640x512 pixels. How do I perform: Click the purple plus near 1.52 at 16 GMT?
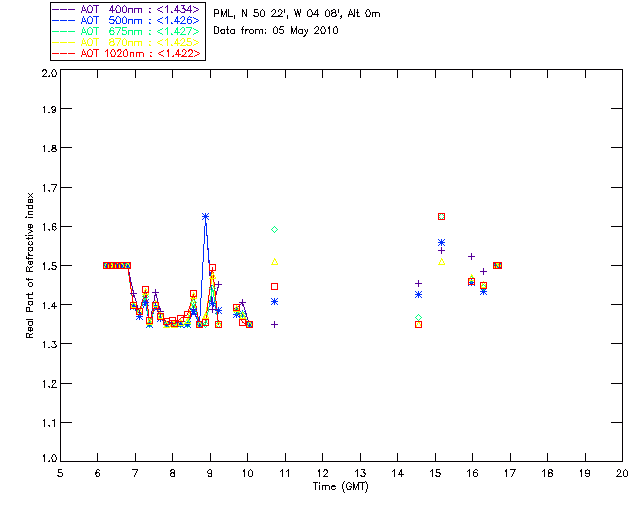(471, 256)
